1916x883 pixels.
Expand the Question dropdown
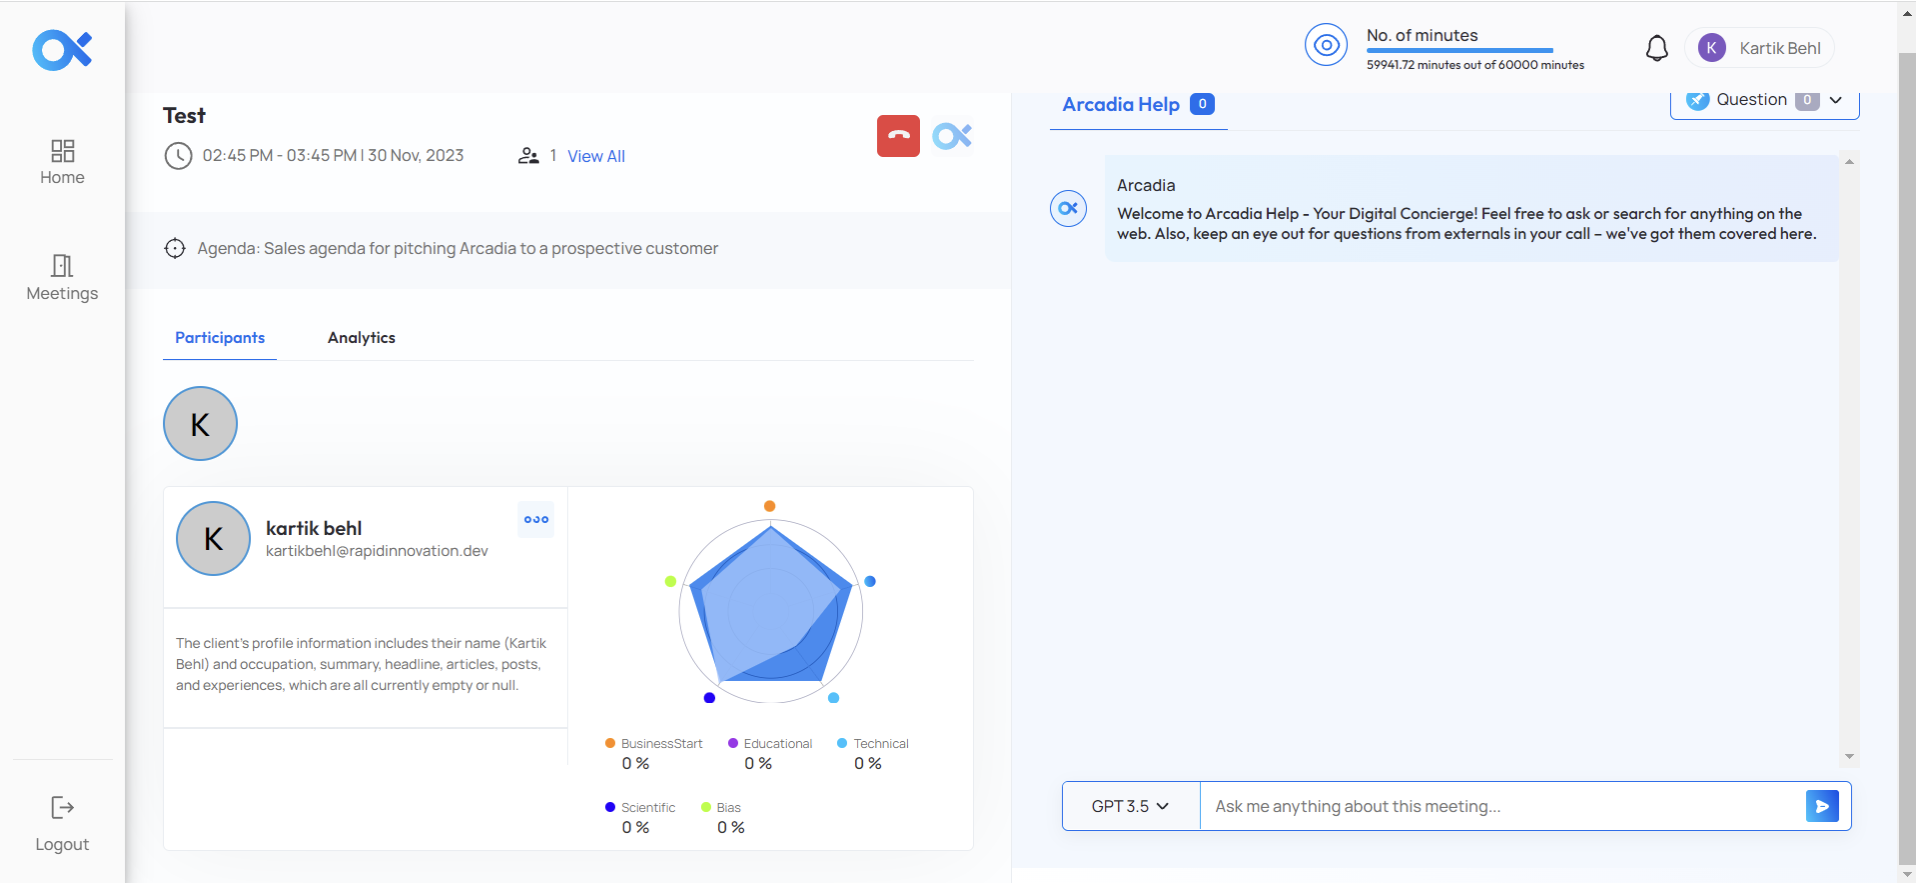(x=1764, y=100)
